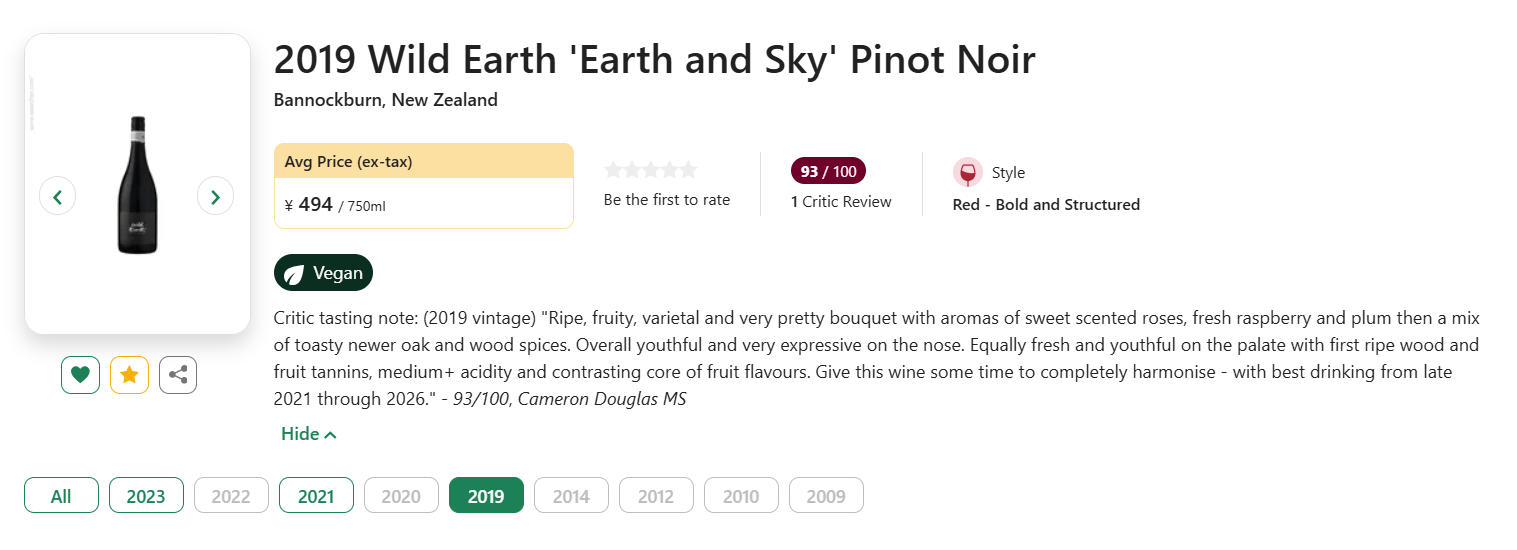1517x550 pixels.
Task: Collapse the tasting note with Hide
Action: pos(300,434)
